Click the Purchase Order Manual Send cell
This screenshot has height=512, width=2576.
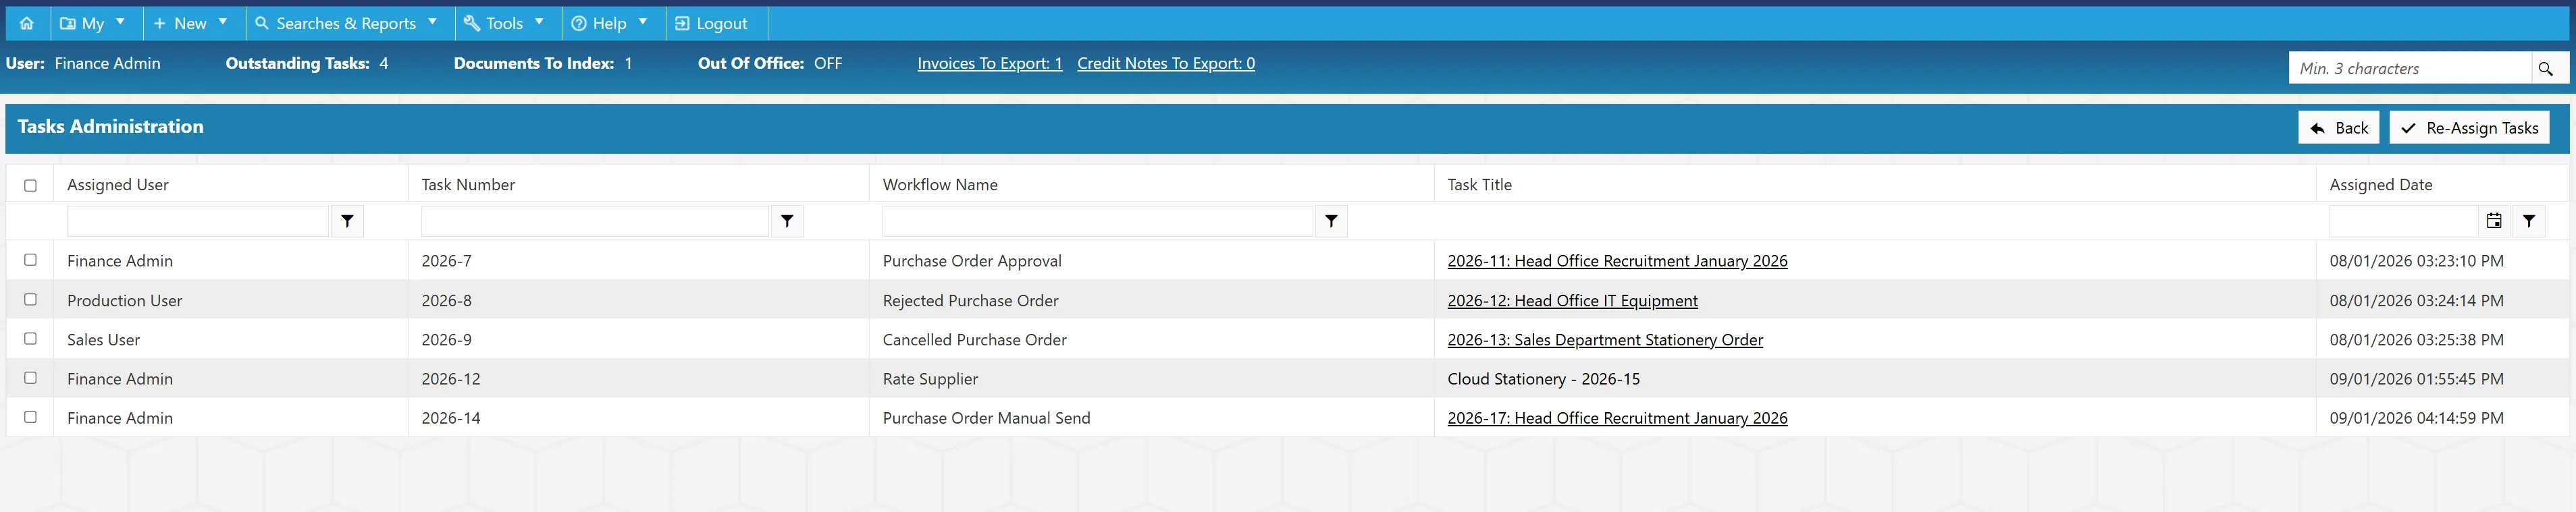986,418
